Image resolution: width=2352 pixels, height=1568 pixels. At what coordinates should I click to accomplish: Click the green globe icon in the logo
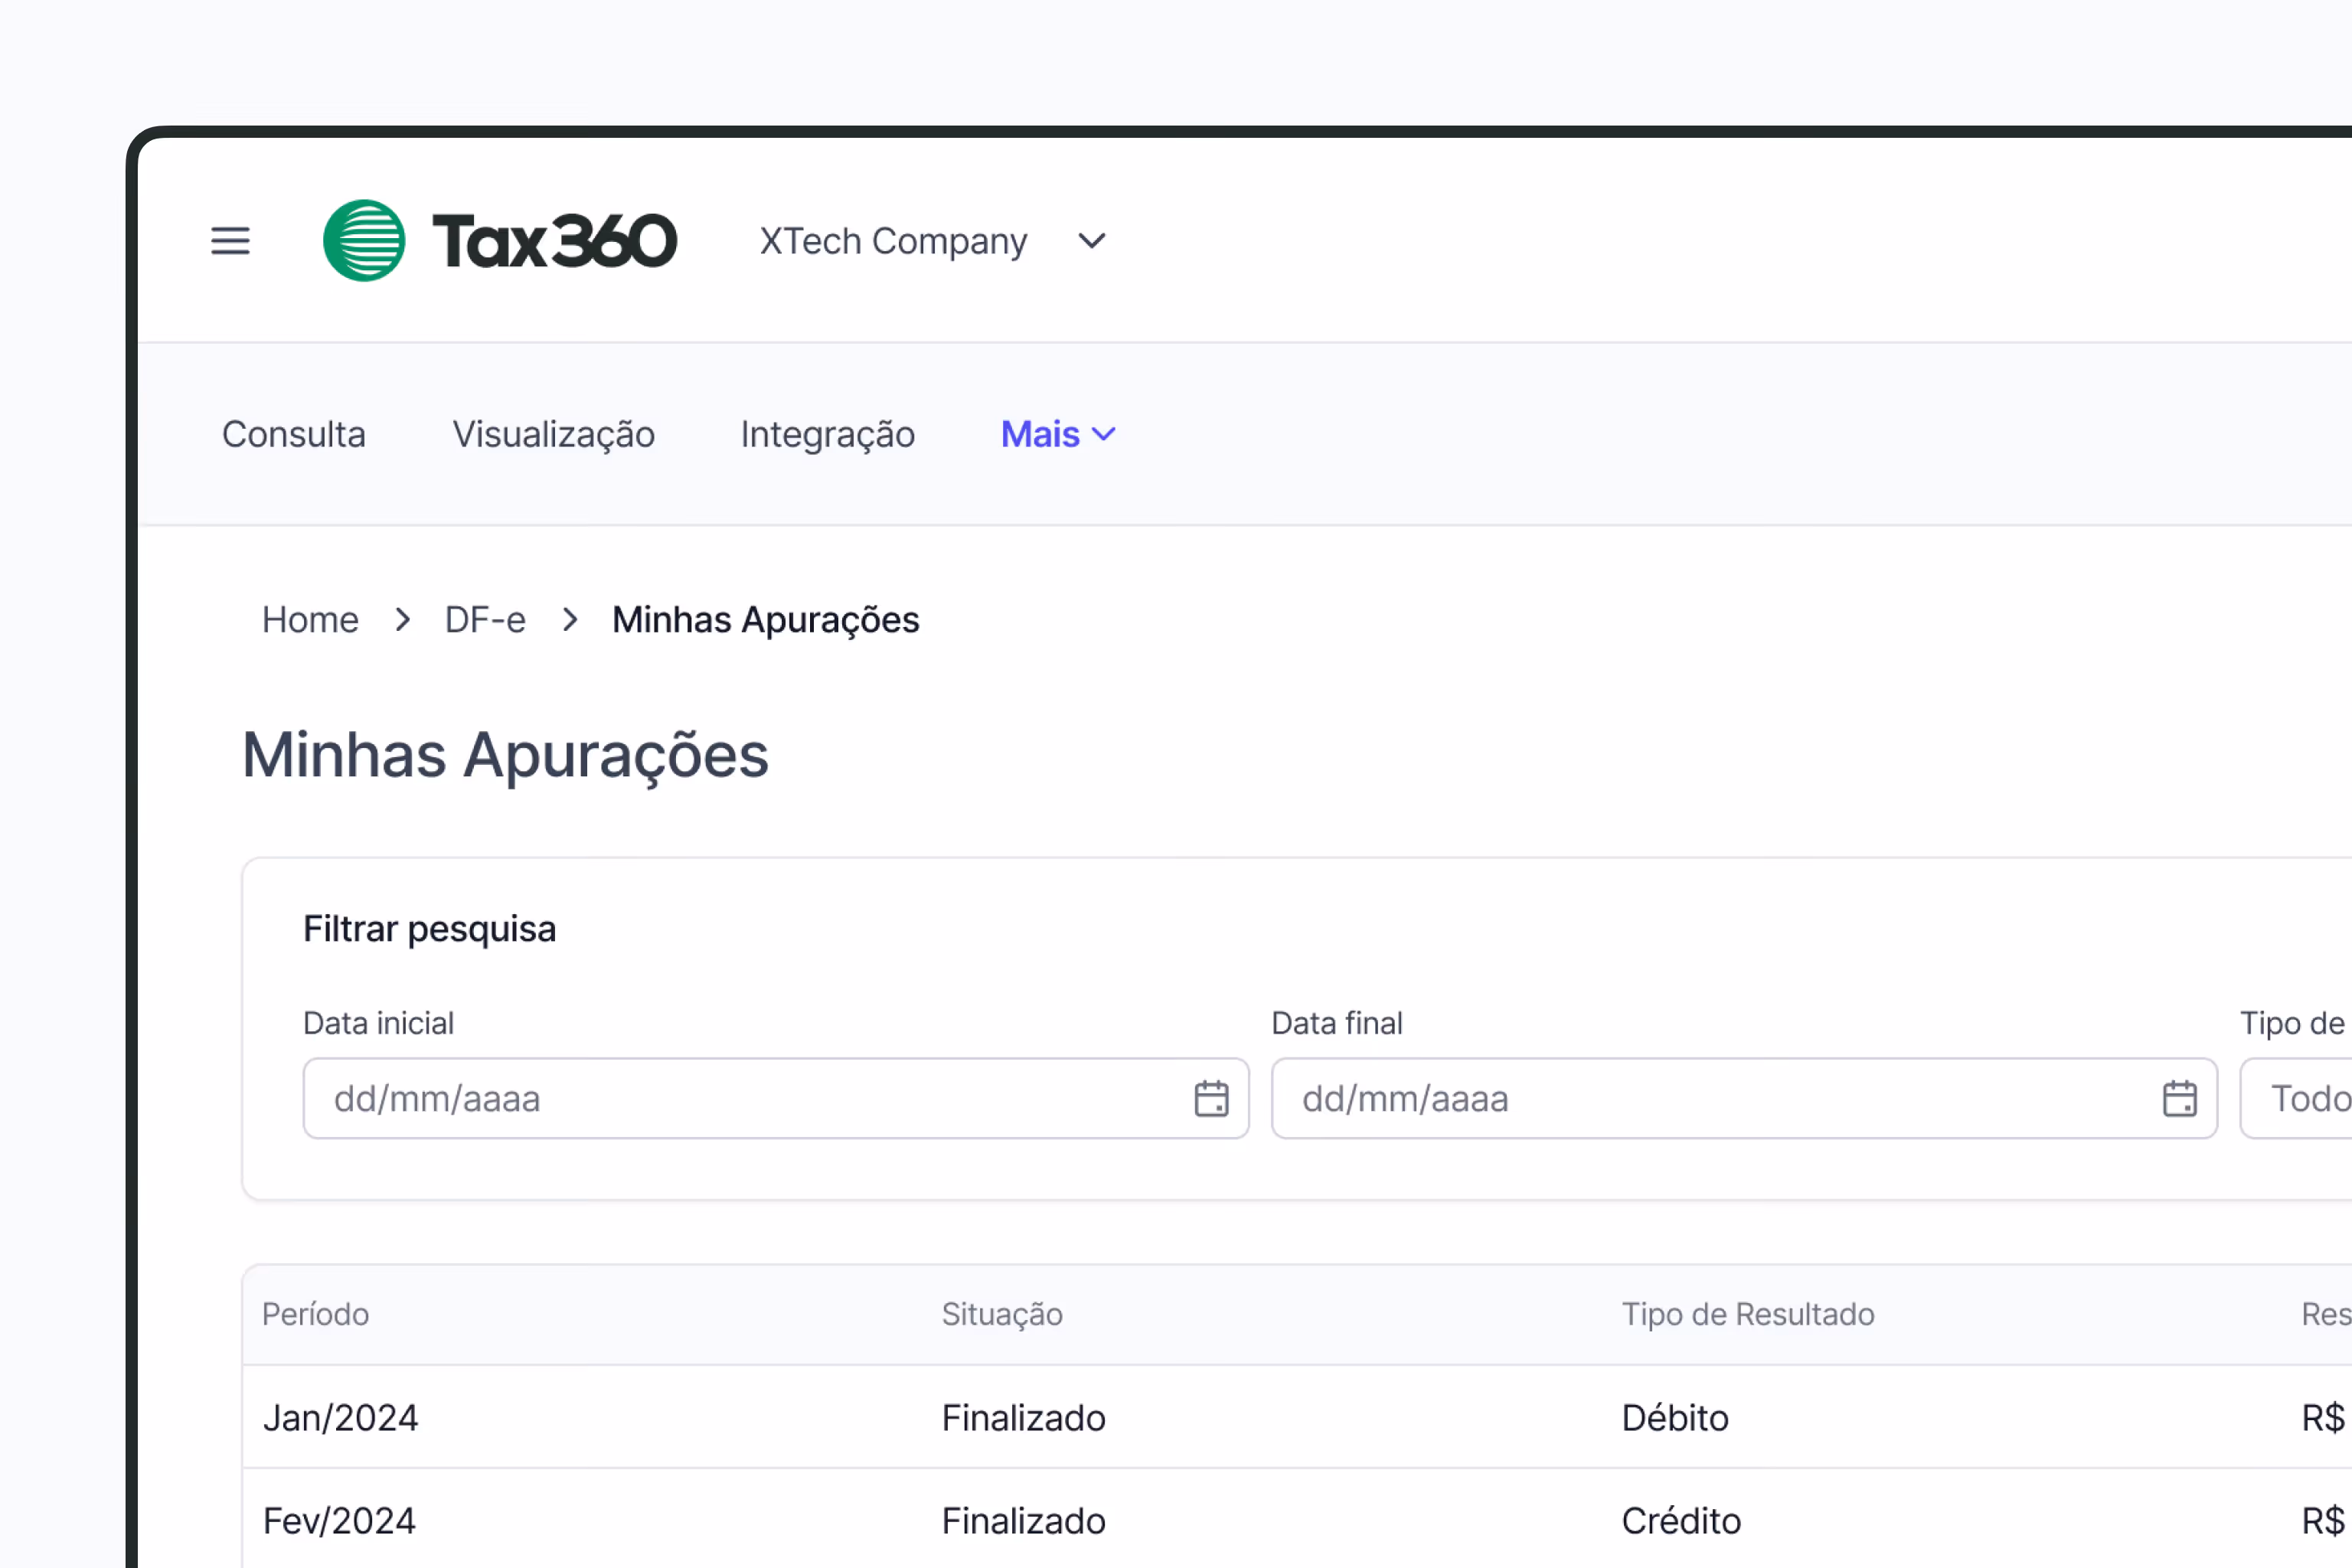tap(362, 239)
